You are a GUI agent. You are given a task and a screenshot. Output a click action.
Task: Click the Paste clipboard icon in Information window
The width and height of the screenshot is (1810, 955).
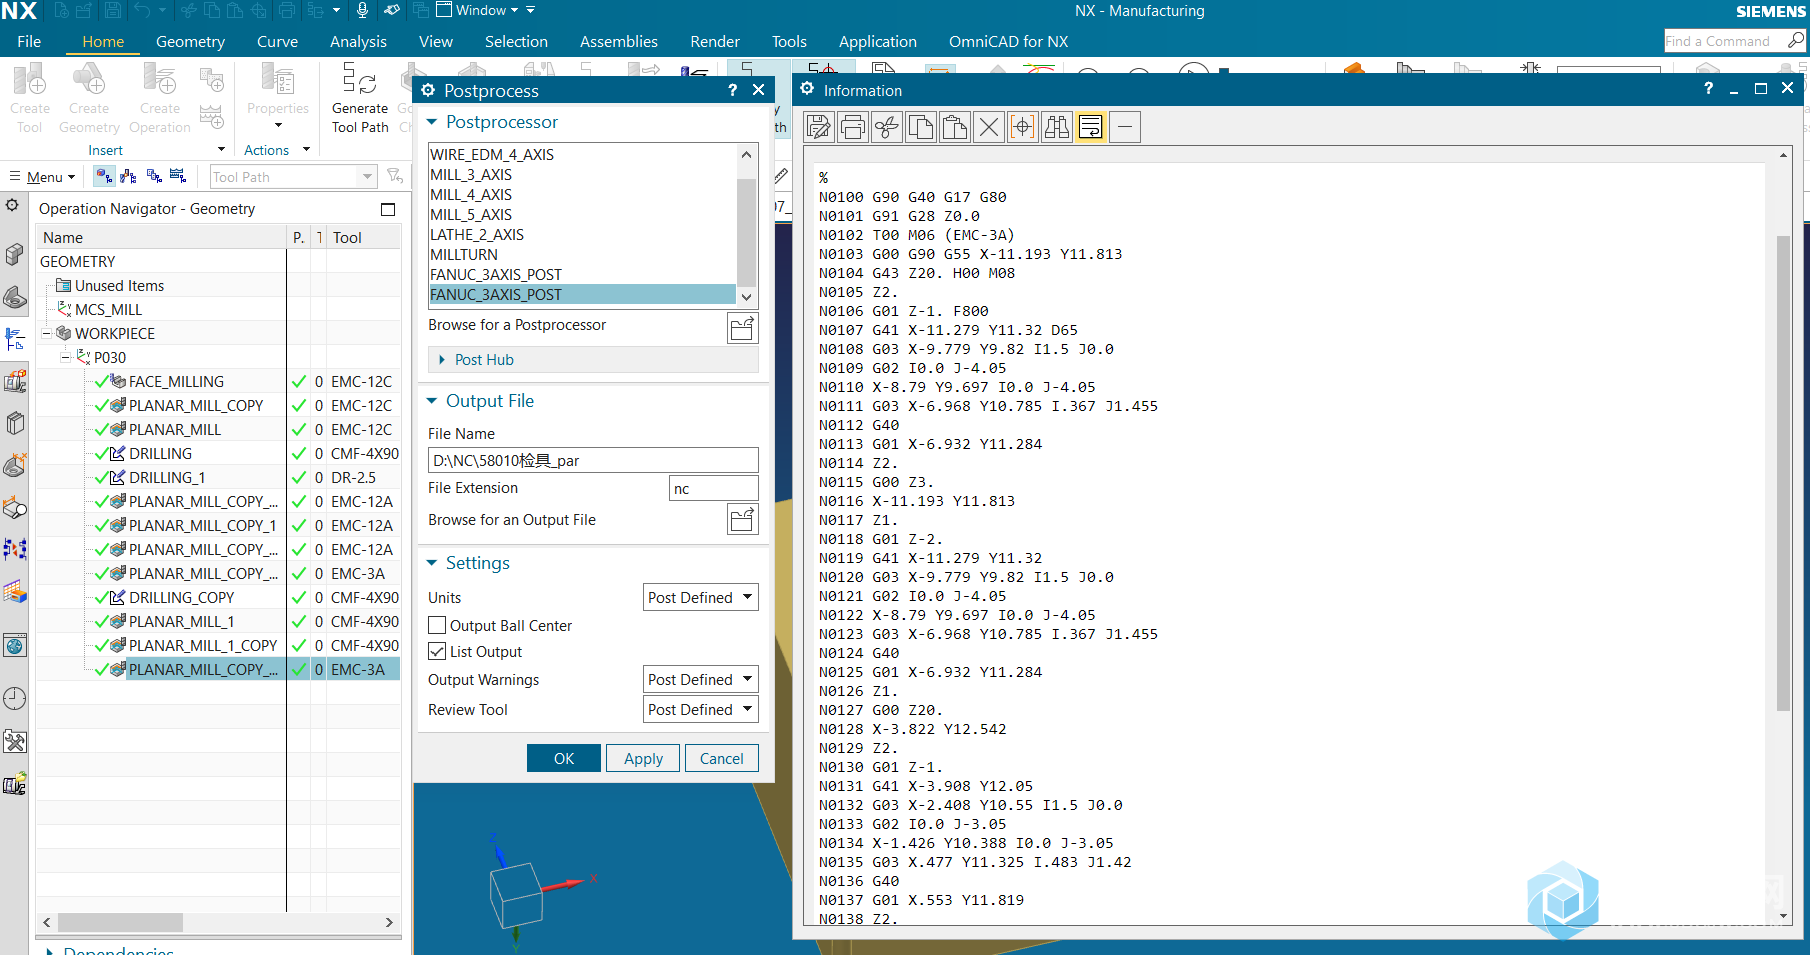tap(955, 127)
